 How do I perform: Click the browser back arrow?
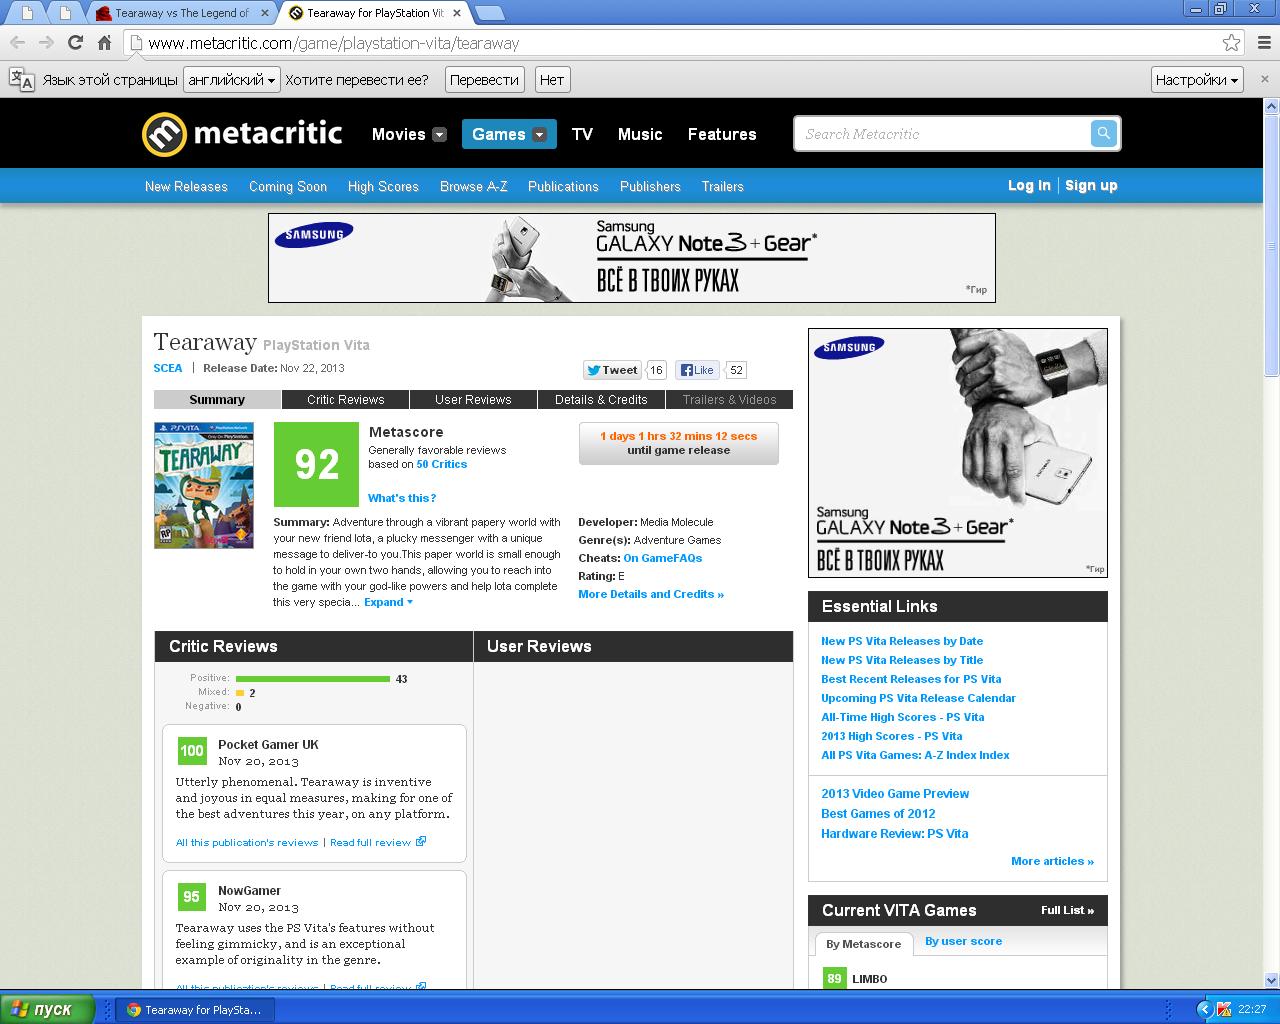(x=17, y=43)
